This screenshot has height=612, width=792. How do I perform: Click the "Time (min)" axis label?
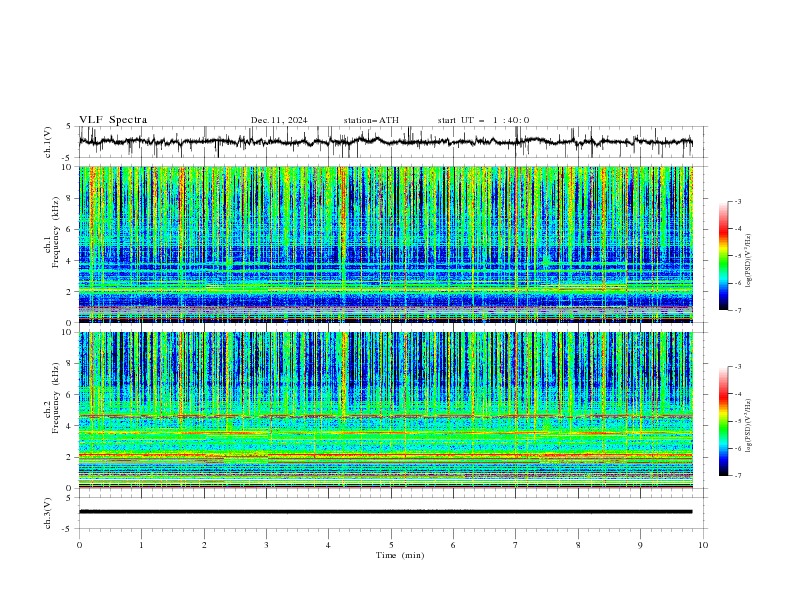click(400, 555)
